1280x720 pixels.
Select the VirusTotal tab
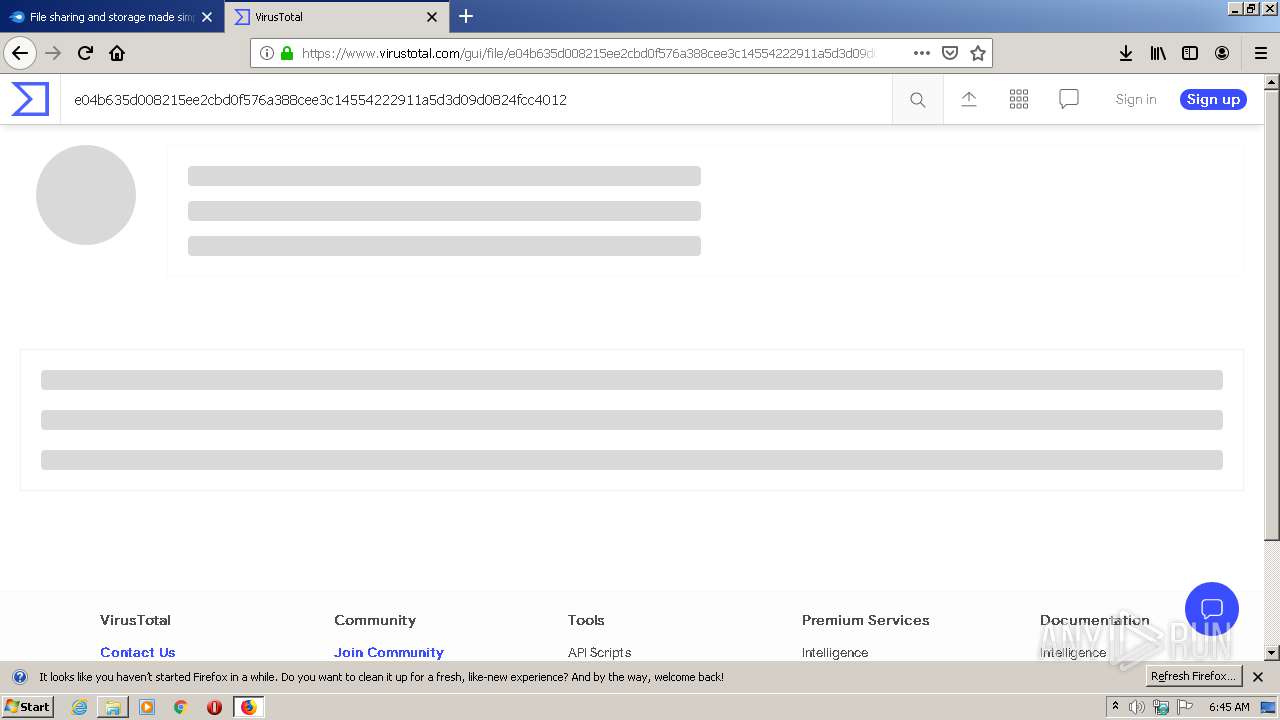337,17
